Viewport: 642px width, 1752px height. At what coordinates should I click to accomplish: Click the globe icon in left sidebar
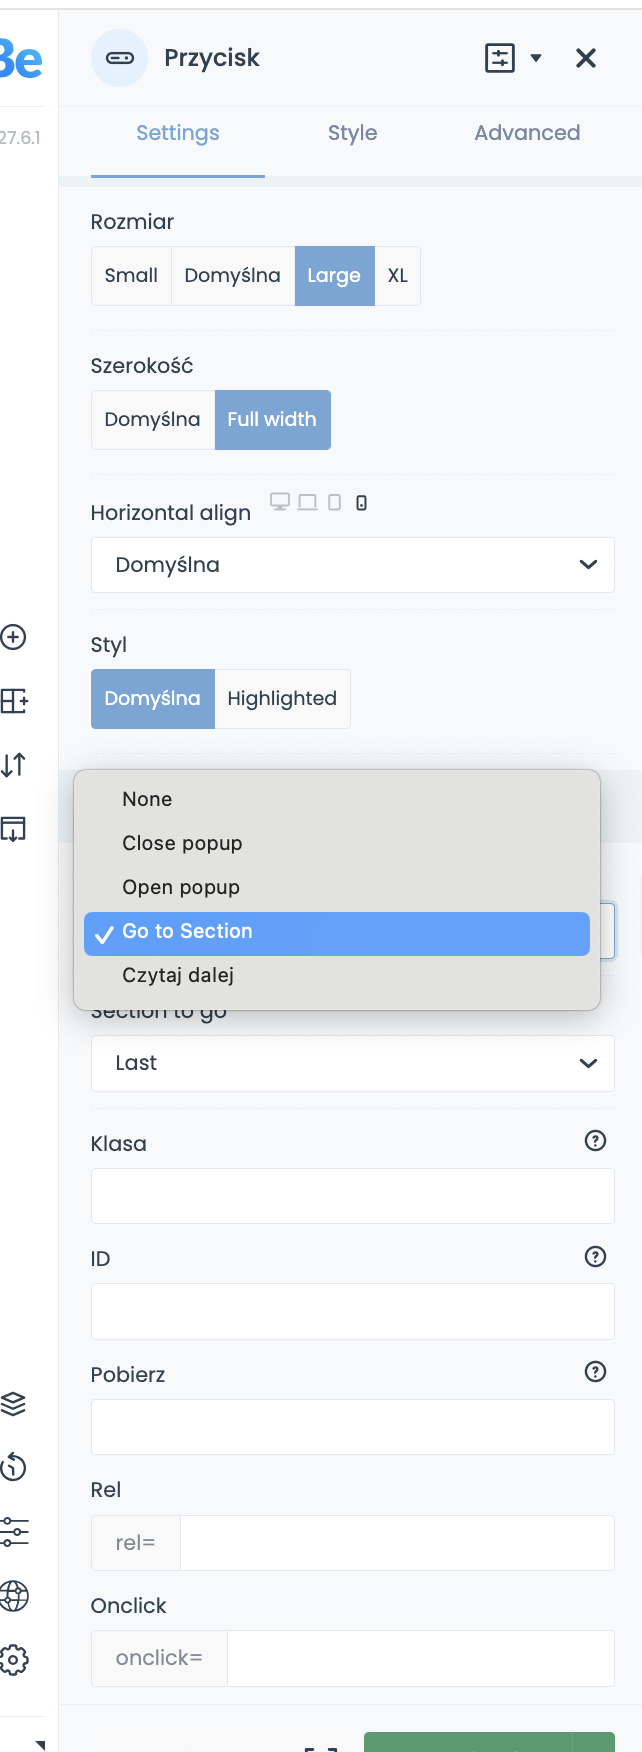point(13,1596)
